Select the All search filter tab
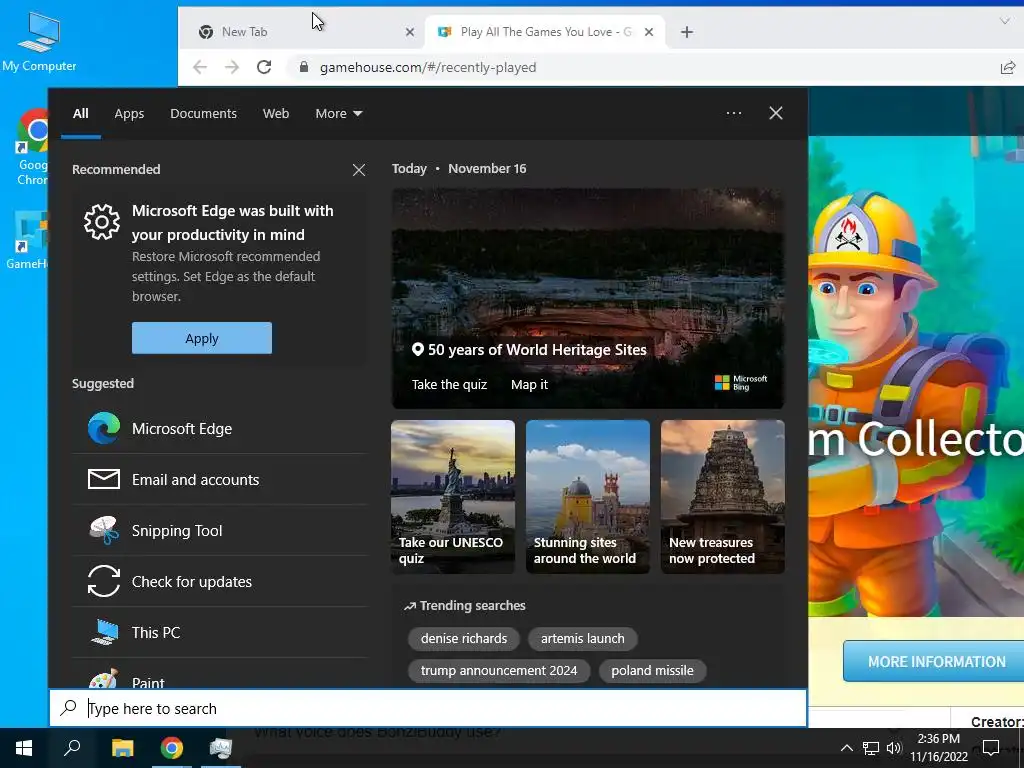The height and width of the screenshot is (768, 1024). (80, 114)
